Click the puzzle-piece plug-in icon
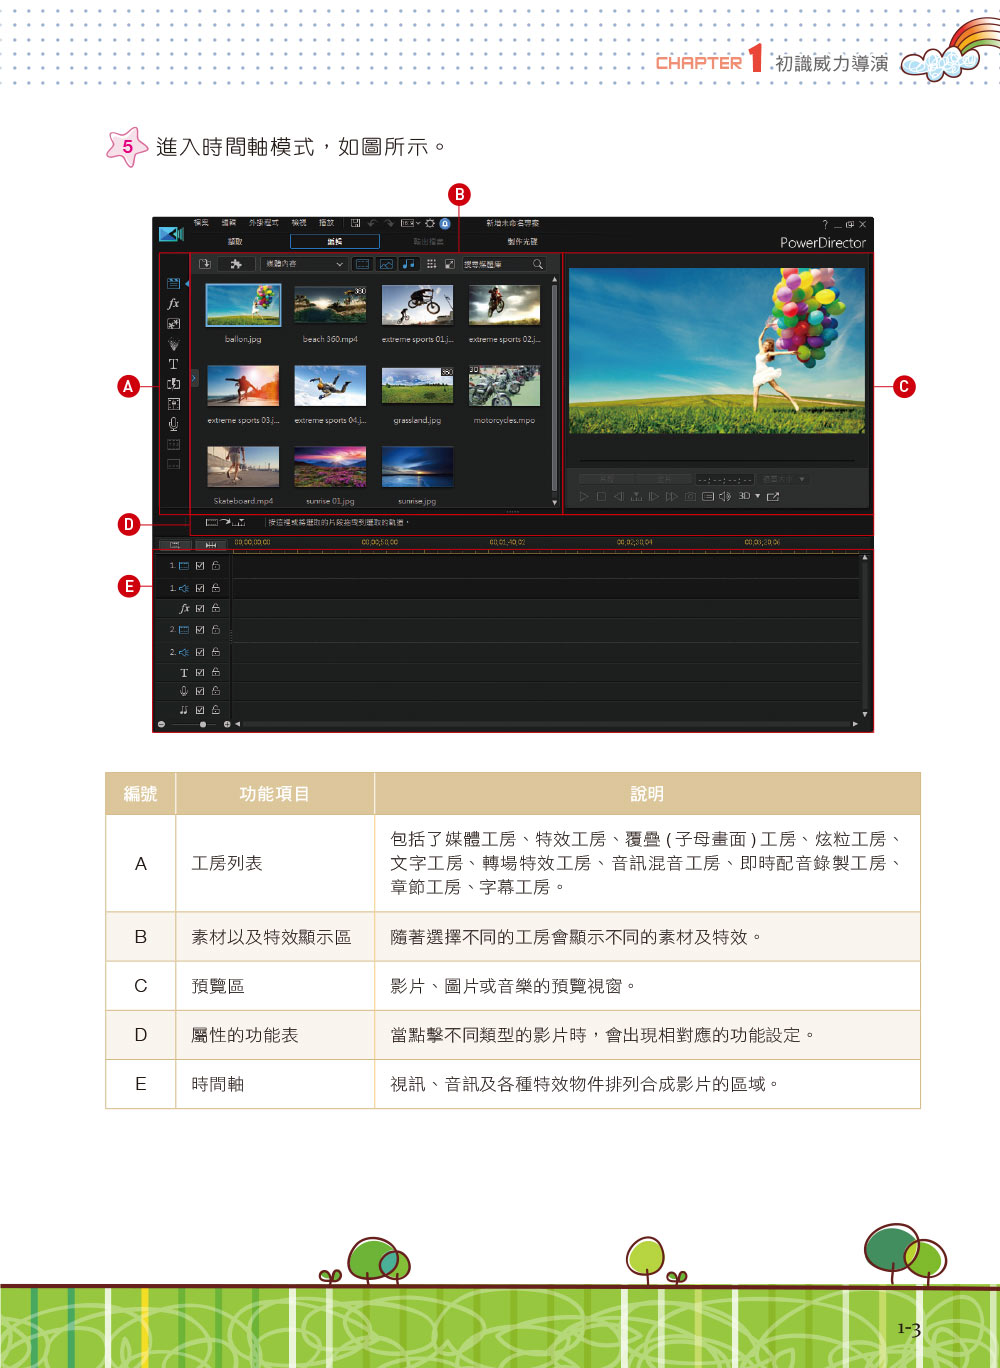The height and width of the screenshot is (1368, 1000). [236, 264]
